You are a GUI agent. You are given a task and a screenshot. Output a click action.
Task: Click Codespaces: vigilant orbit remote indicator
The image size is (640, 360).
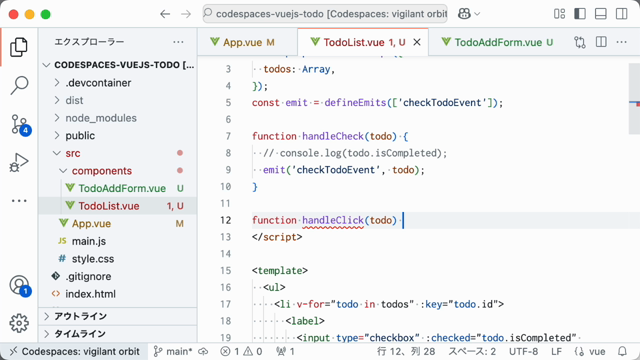pos(74,351)
